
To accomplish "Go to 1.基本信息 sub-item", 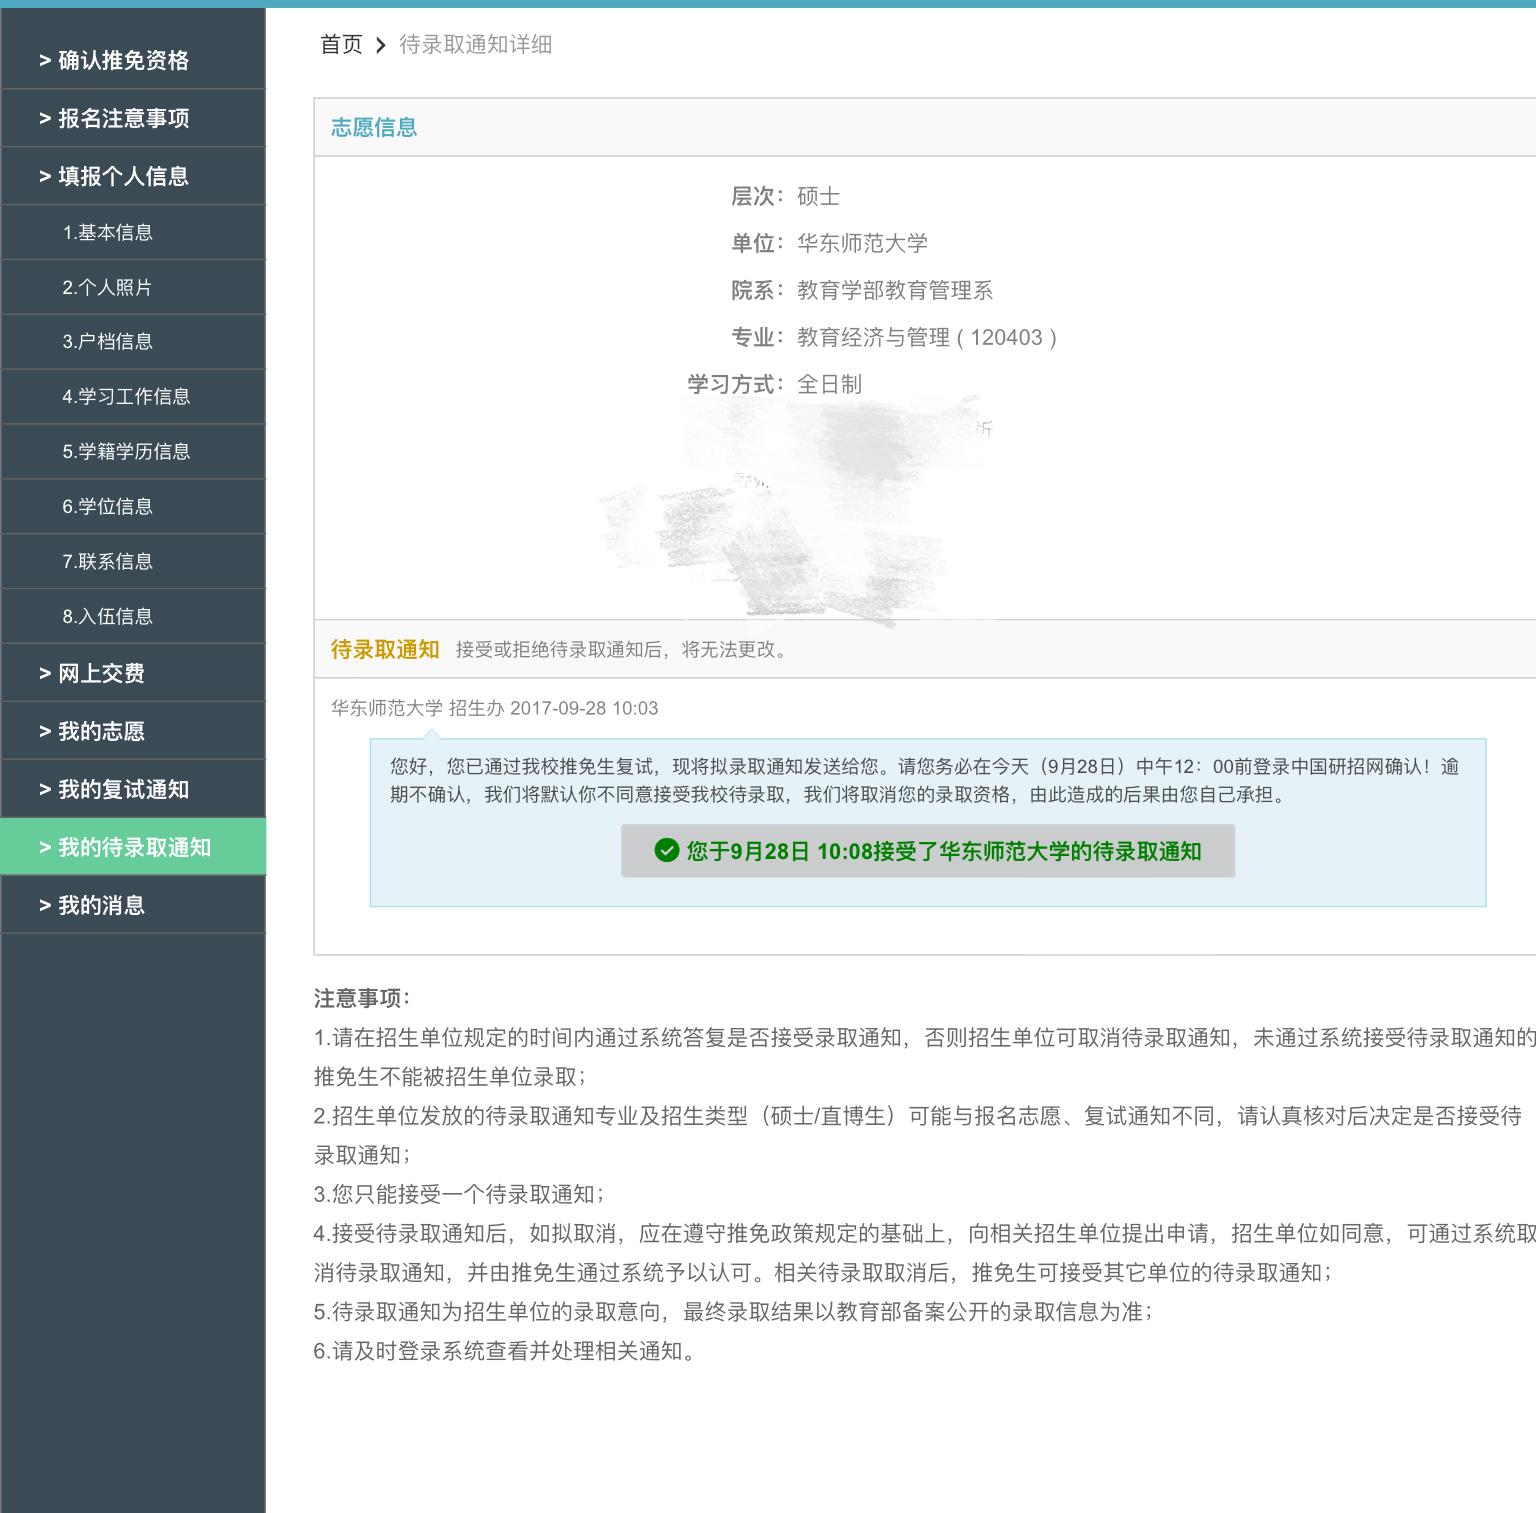I will pyautogui.click(x=133, y=232).
